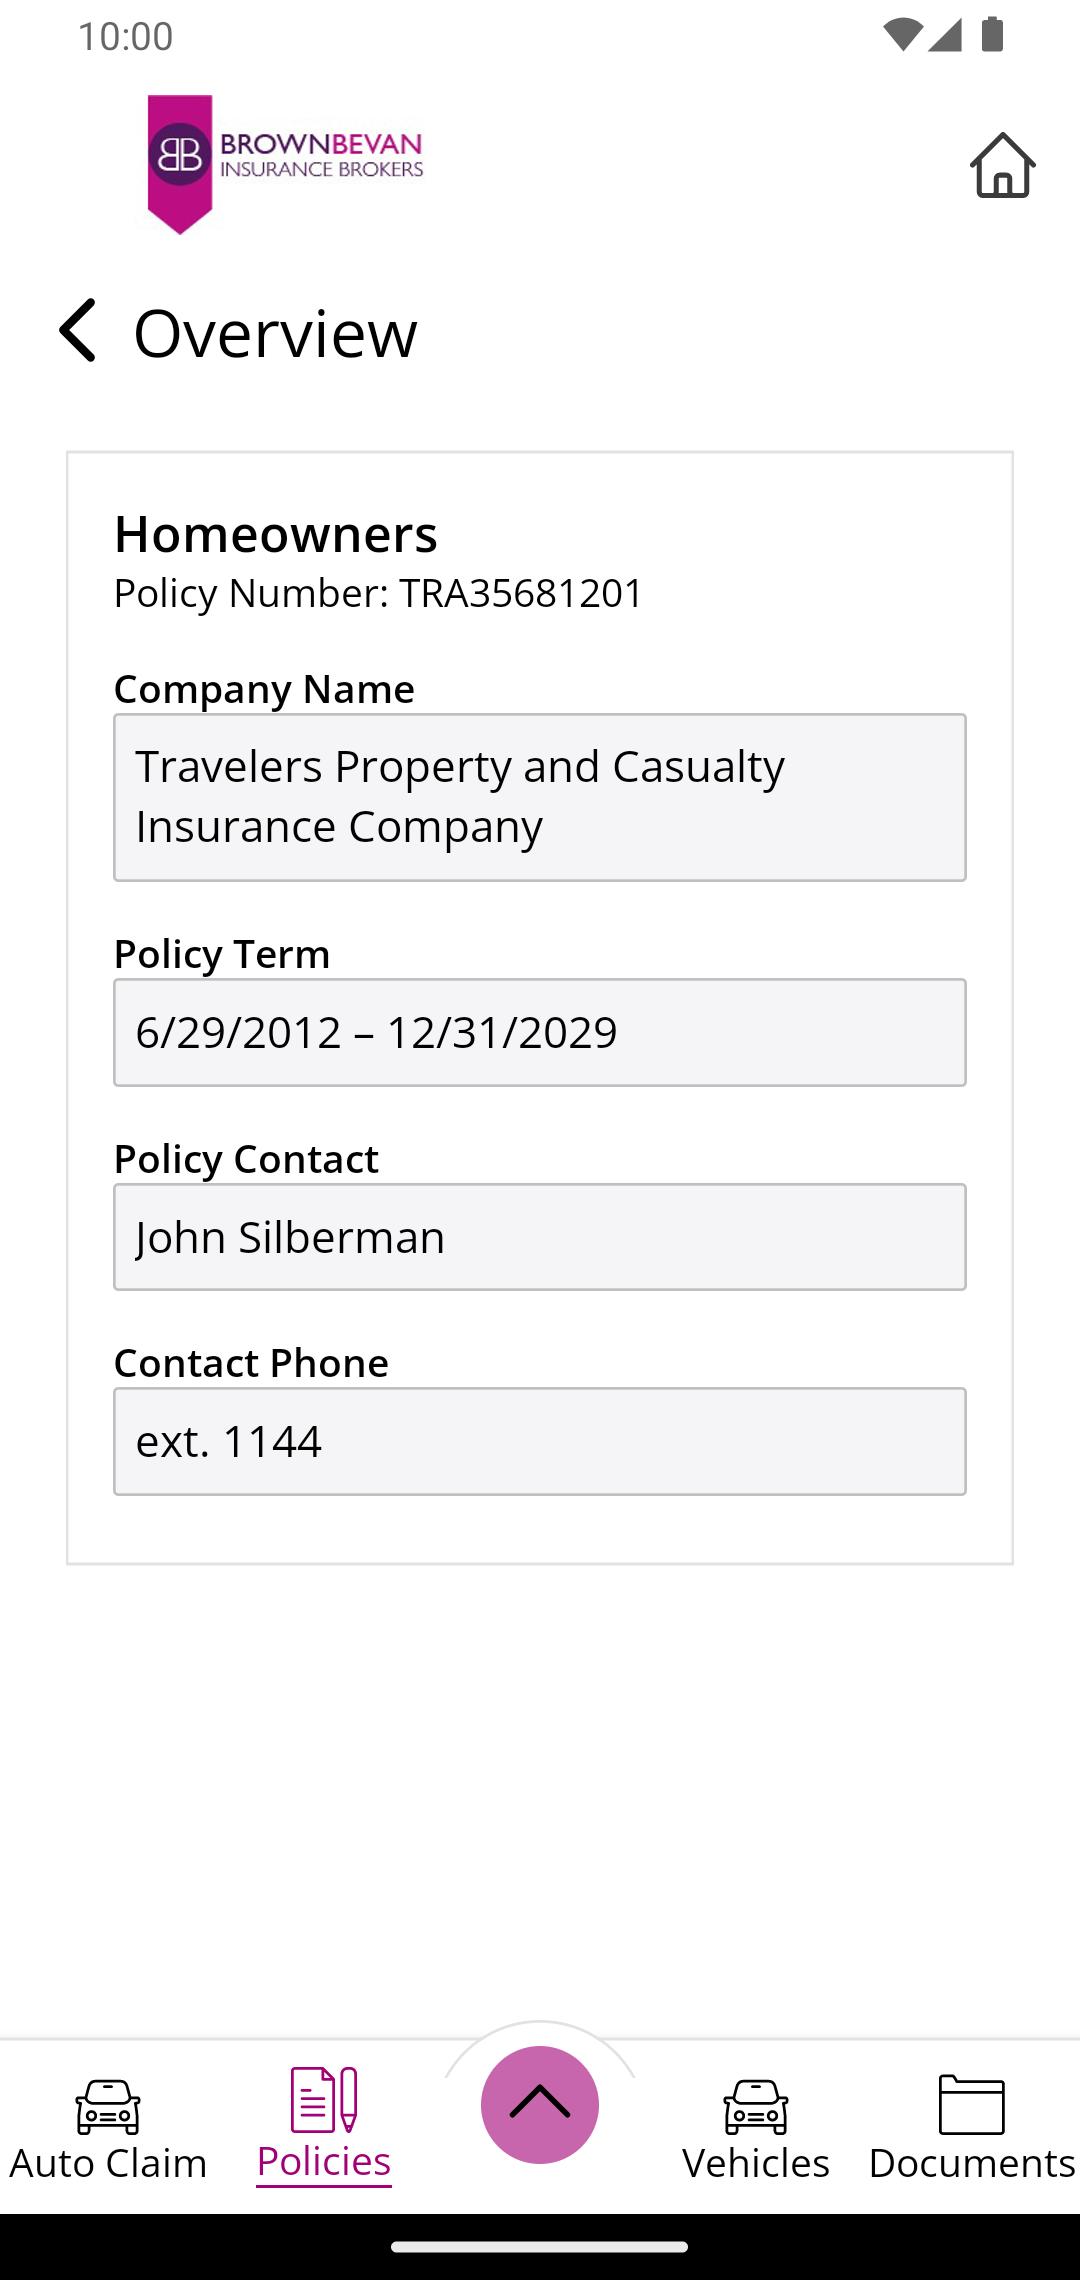
Task: Switch to the Vehicles tab label
Action: [756, 2164]
